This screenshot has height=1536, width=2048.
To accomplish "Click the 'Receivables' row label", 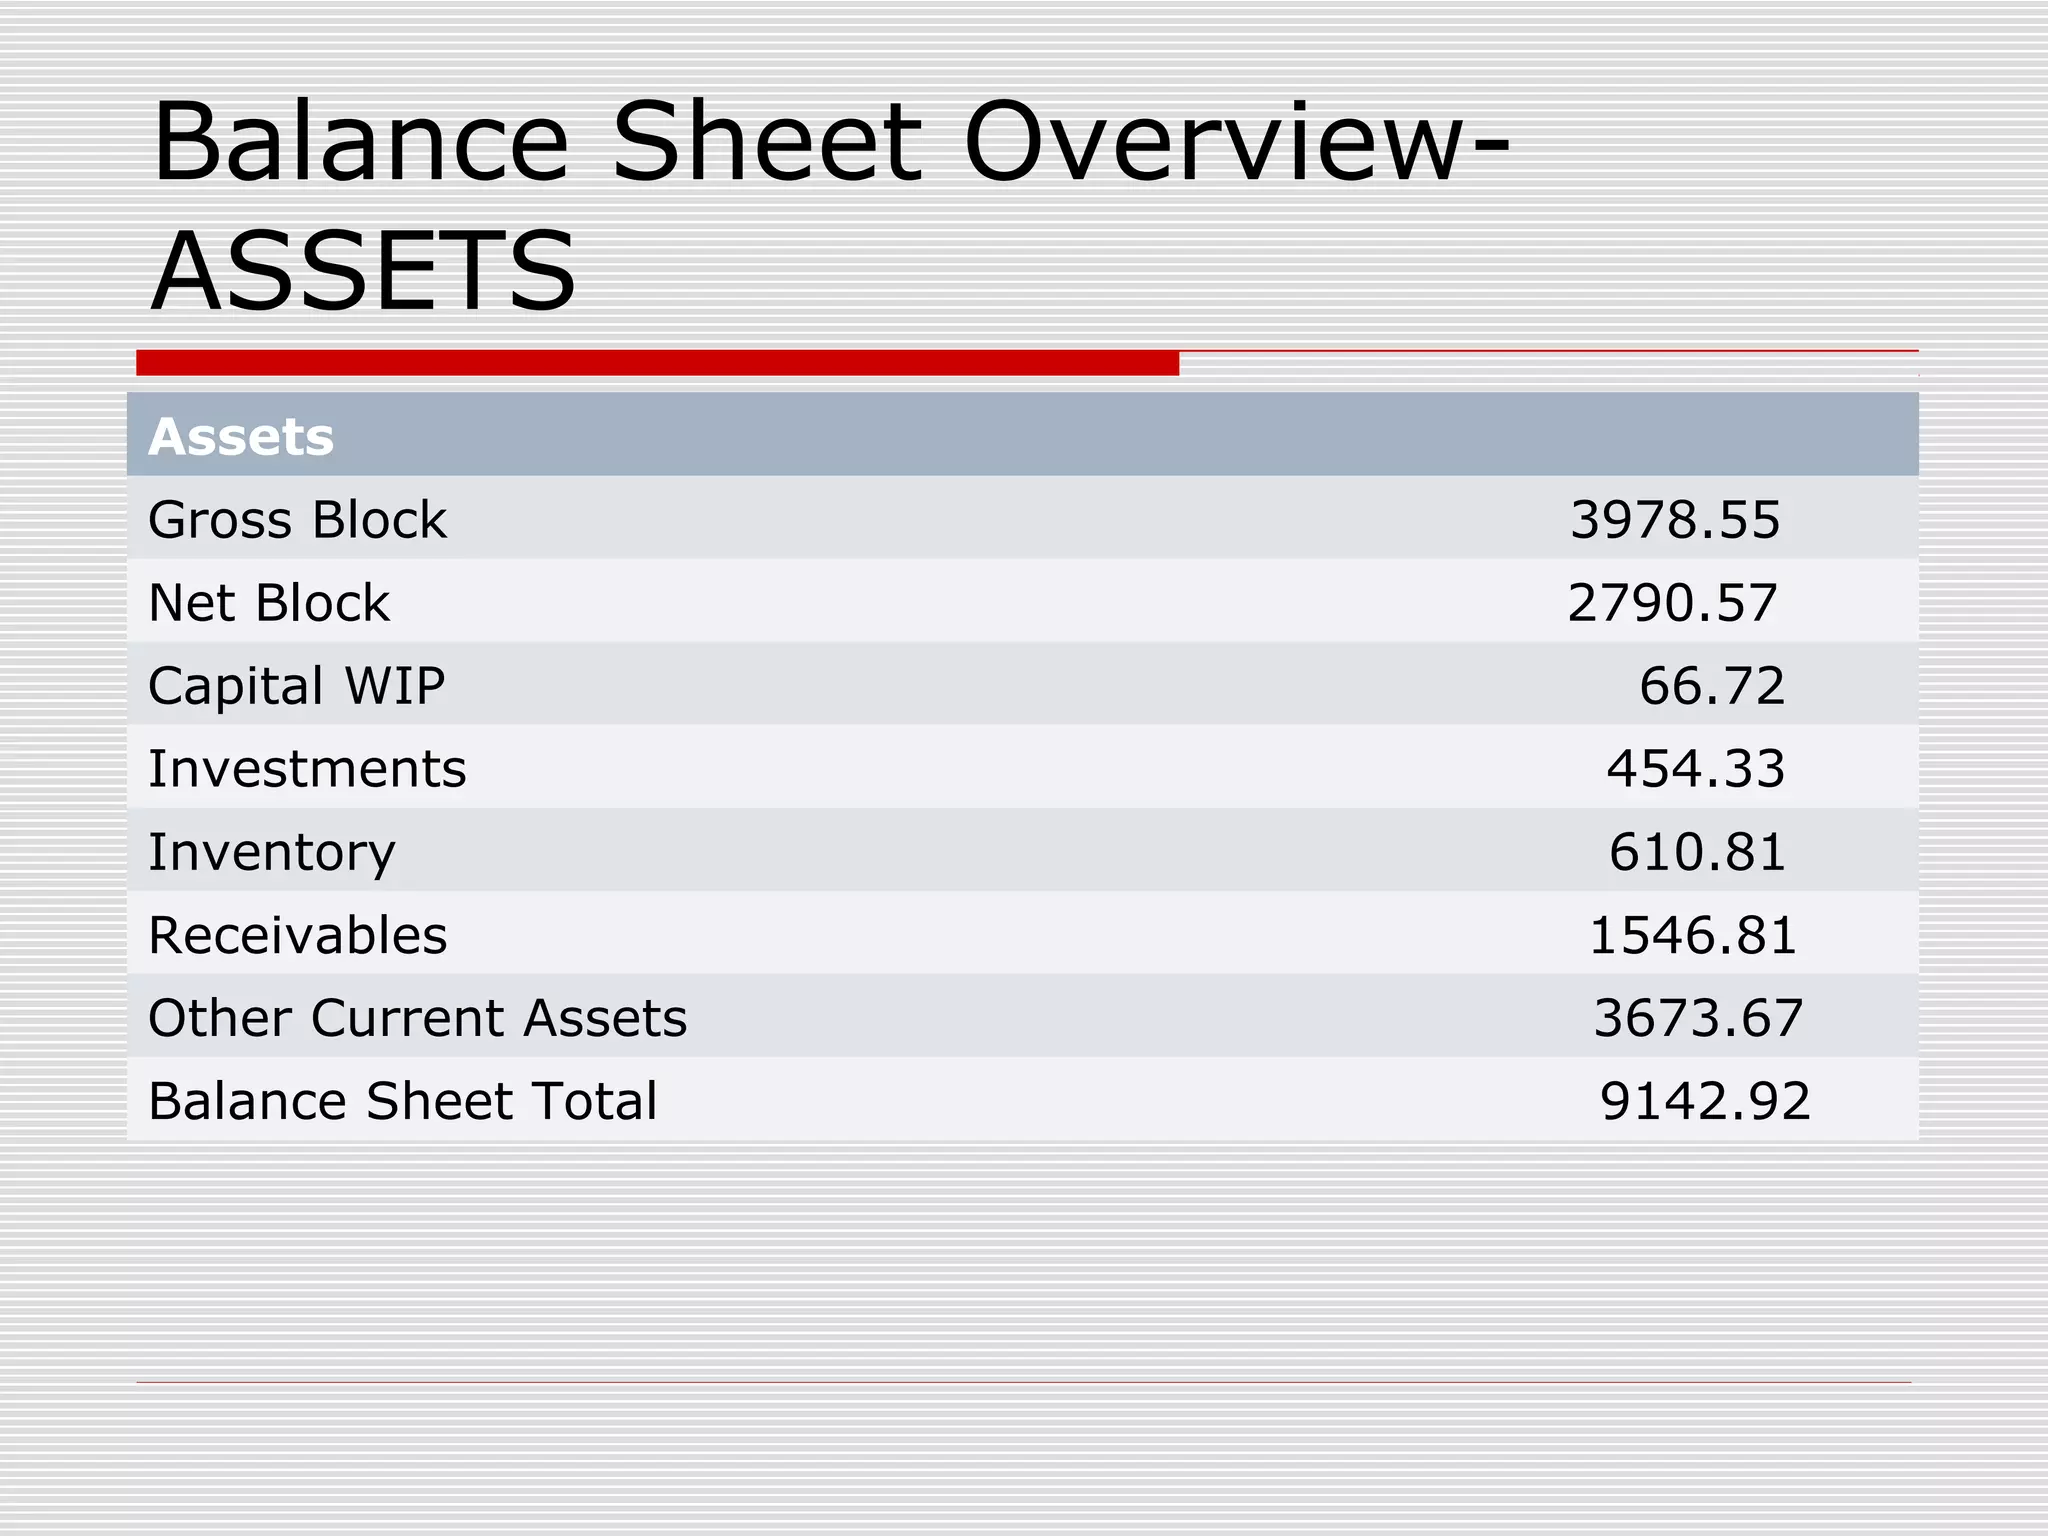I will [297, 935].
